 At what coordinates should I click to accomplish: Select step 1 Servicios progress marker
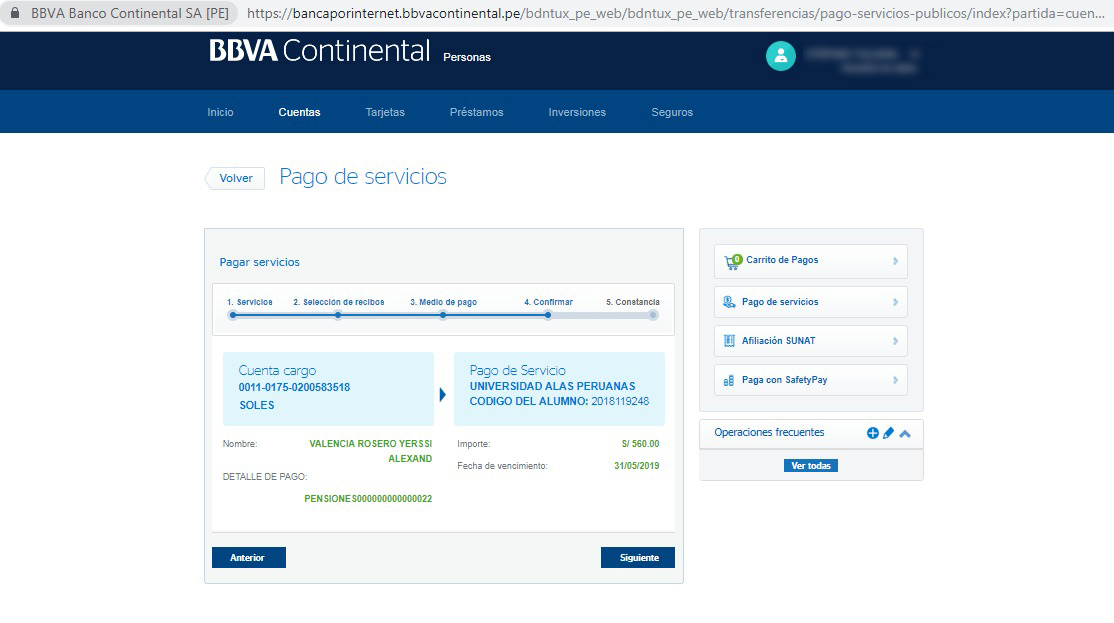[x=233, y=315]
